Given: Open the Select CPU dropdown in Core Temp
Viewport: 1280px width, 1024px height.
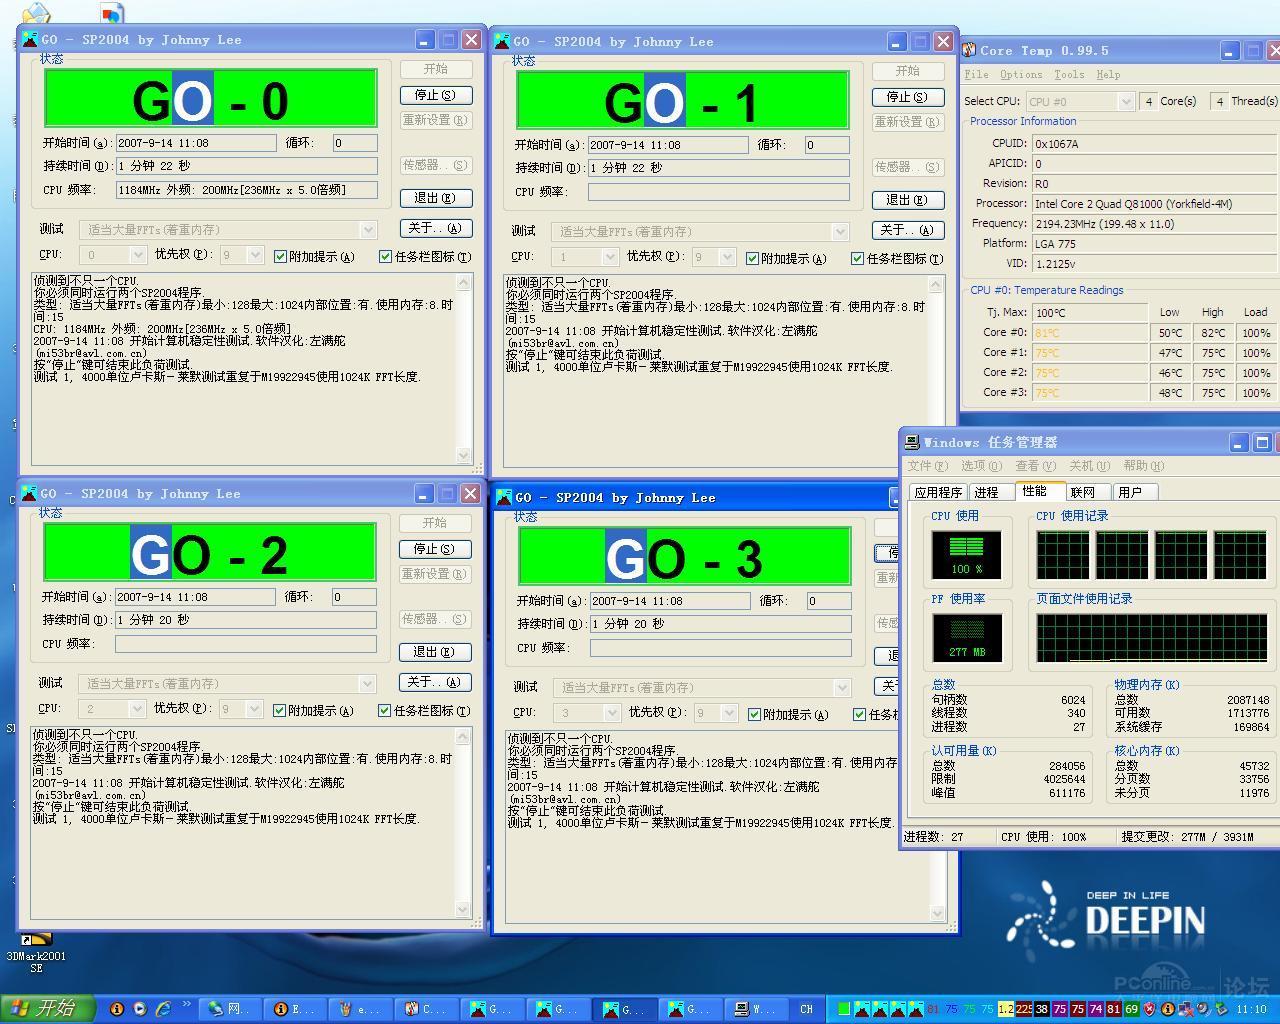Looking at the screenshot, I should (x=1126, y=101).
